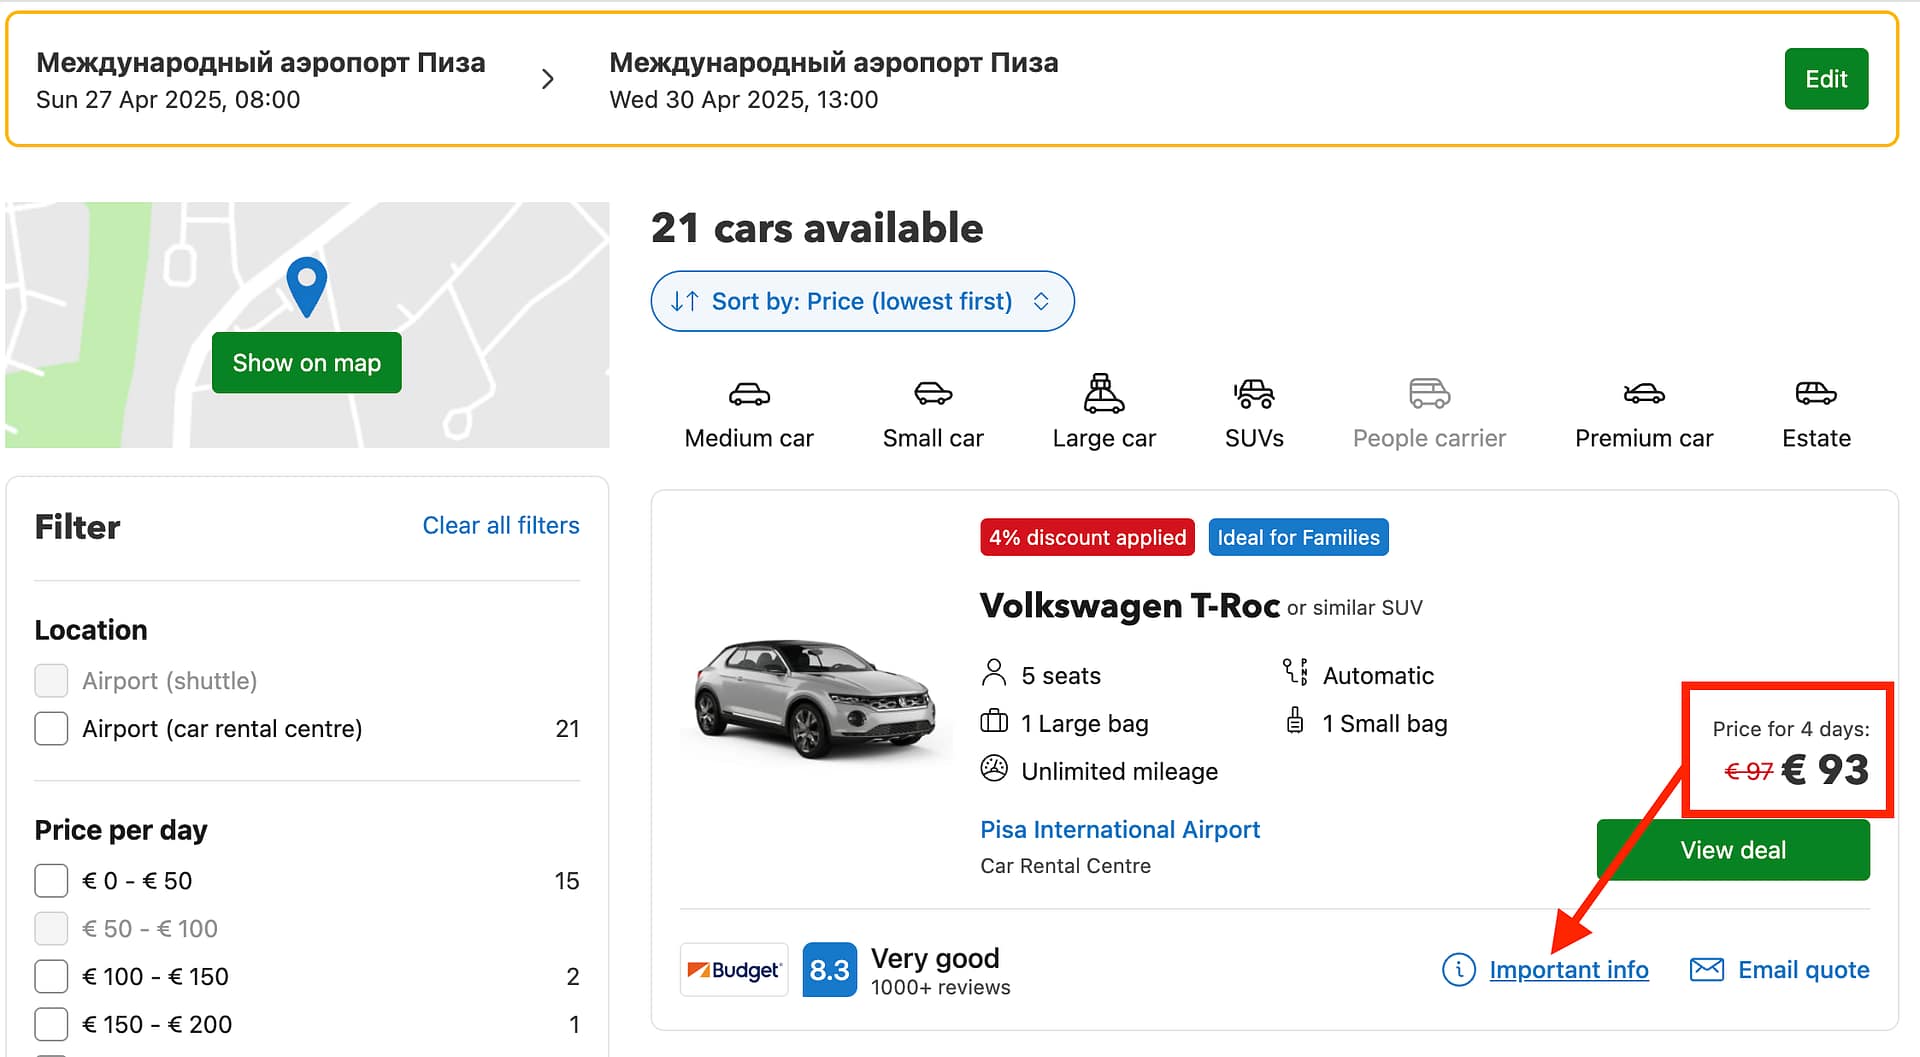The image size is (1920, 1057).
Task: Tick the € 100 - € 150 checkbox
Action: click(52, 976)
